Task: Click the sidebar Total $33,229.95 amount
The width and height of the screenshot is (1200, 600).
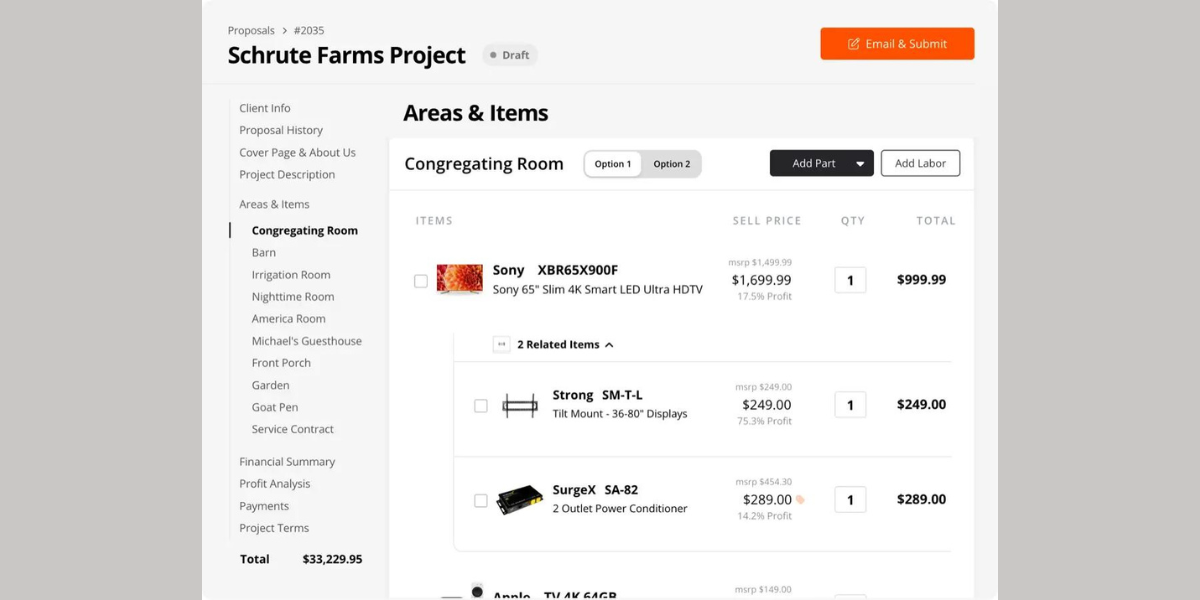Action: click(x=332, y=559)
